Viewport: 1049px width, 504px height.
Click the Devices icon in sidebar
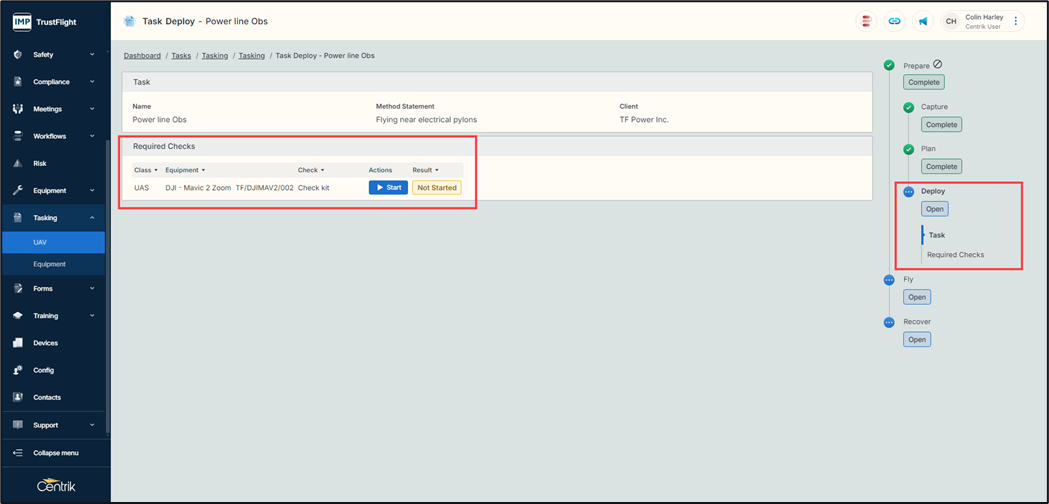17,343
